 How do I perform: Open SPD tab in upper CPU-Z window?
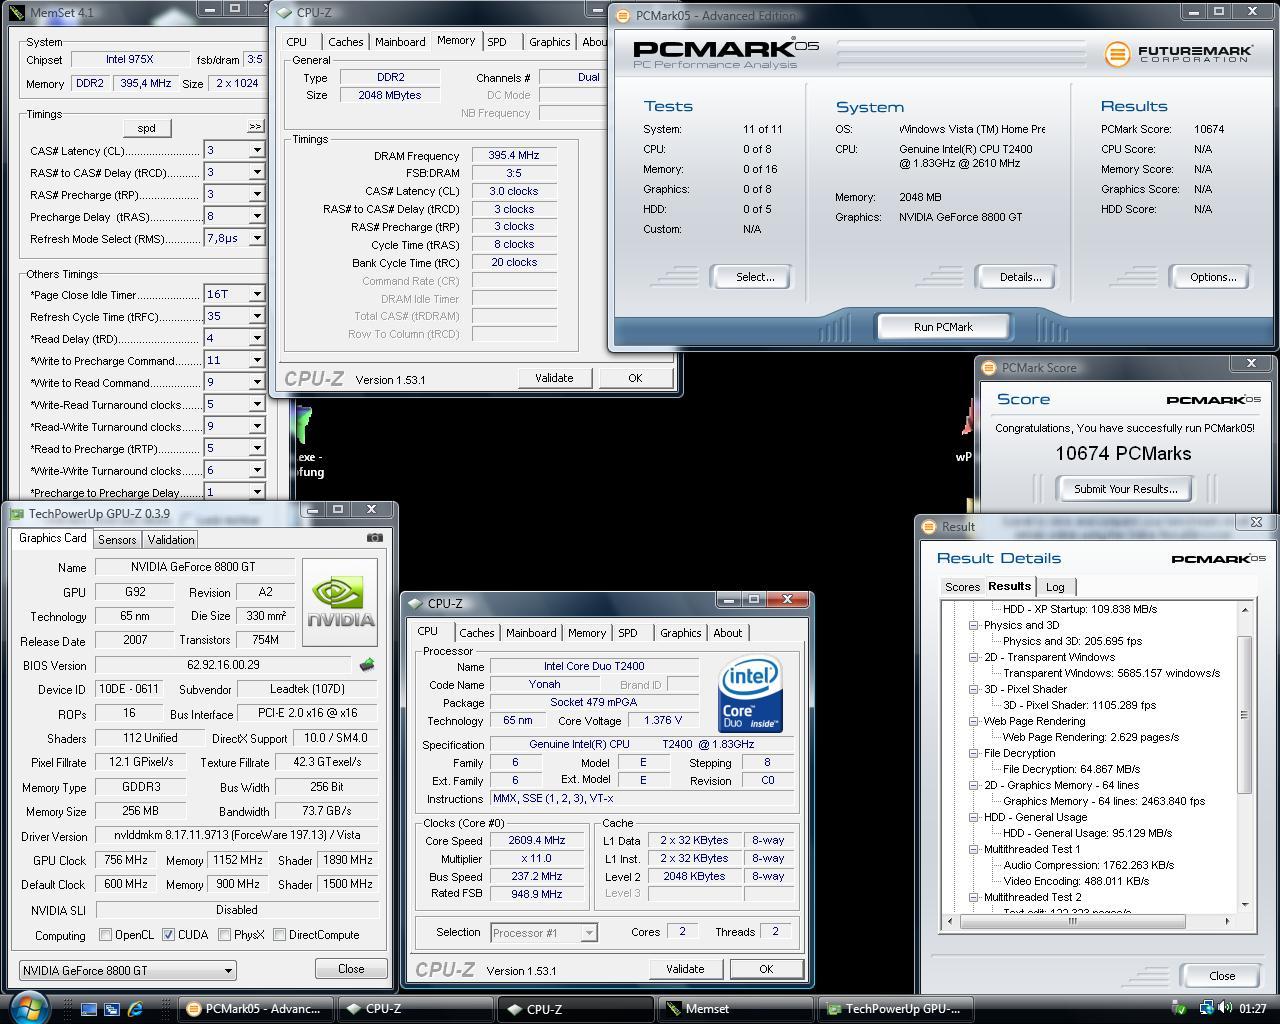tap(497, 42)
